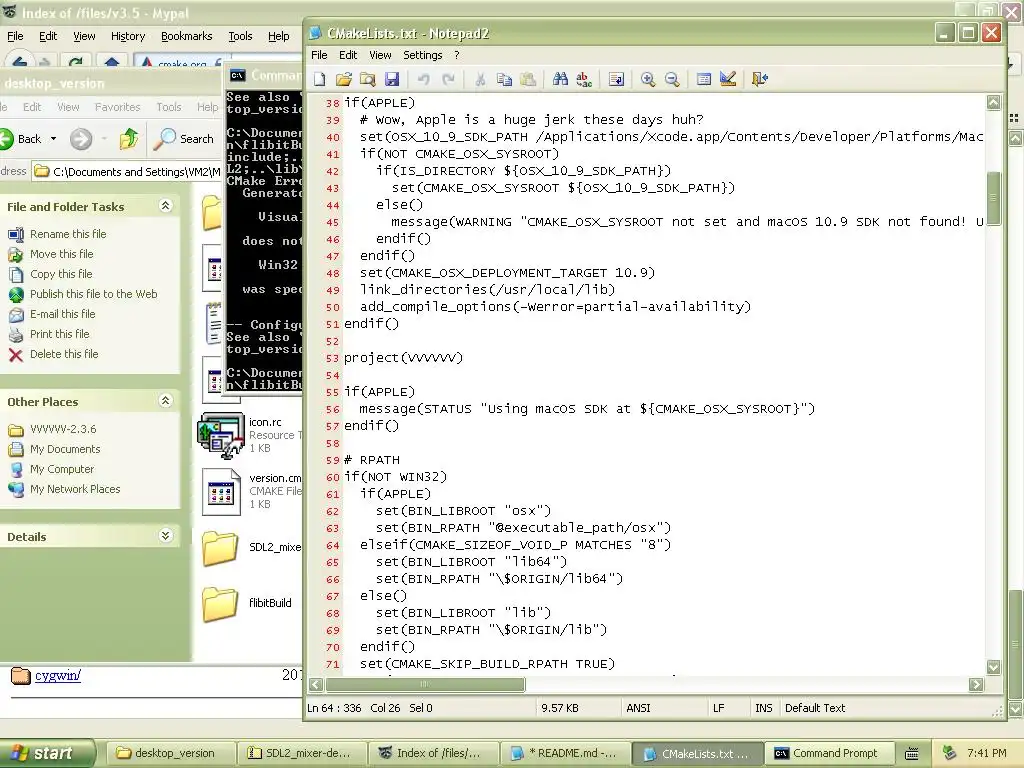The image size is (1024, 768).
Task: Open Notepad2 View menu
Action: 380,55
